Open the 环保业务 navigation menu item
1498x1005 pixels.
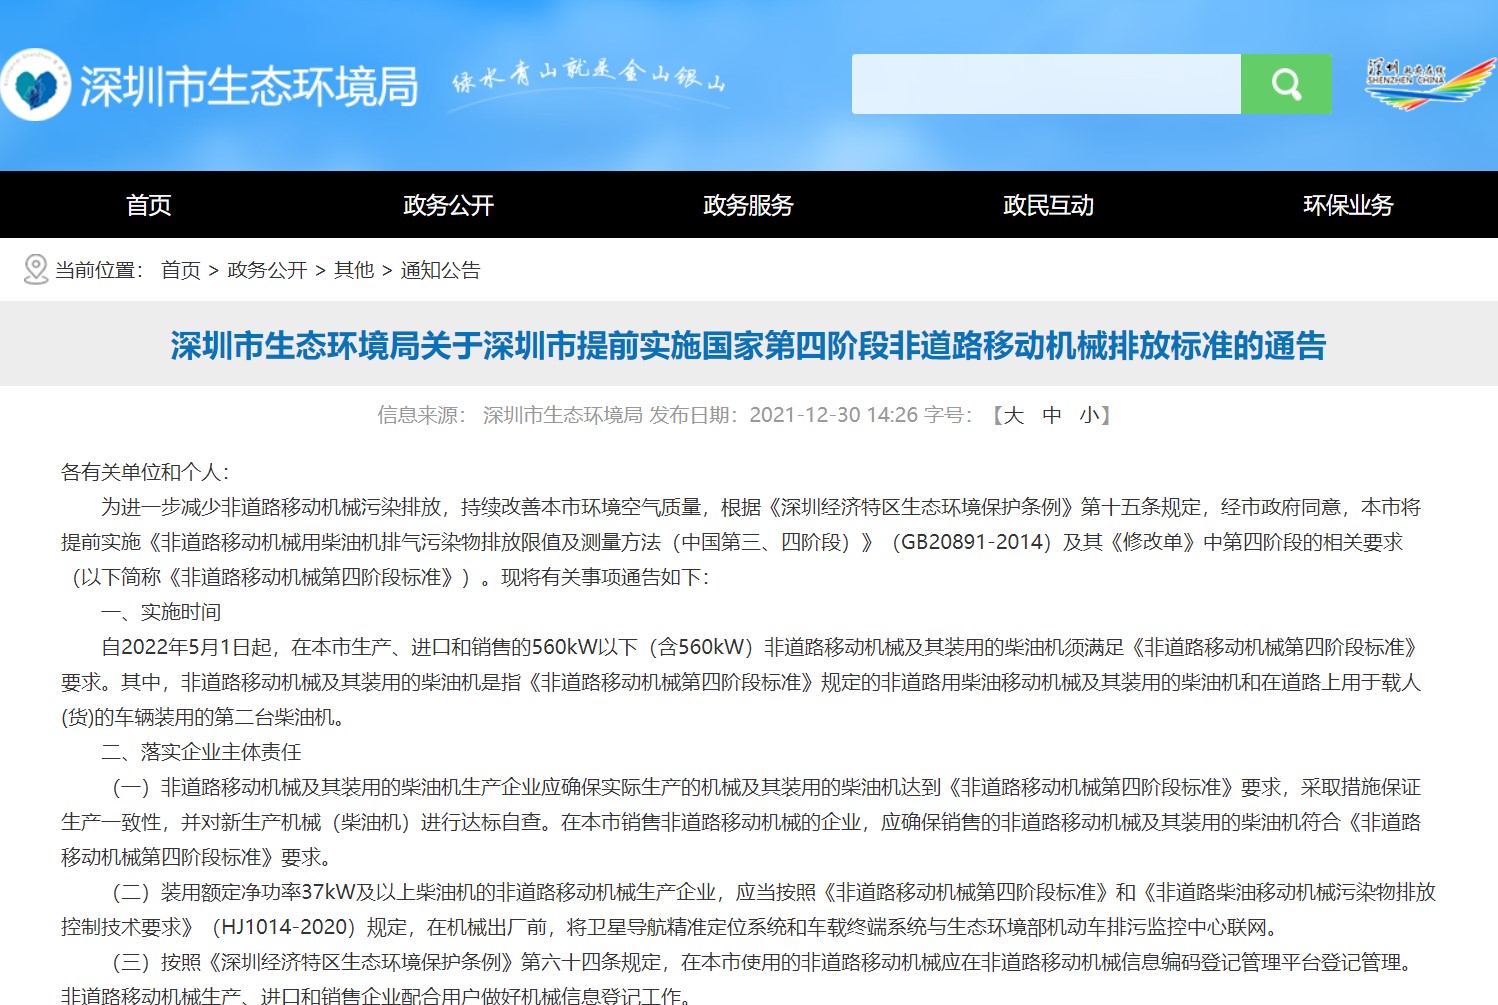[x=1349, y=205]
